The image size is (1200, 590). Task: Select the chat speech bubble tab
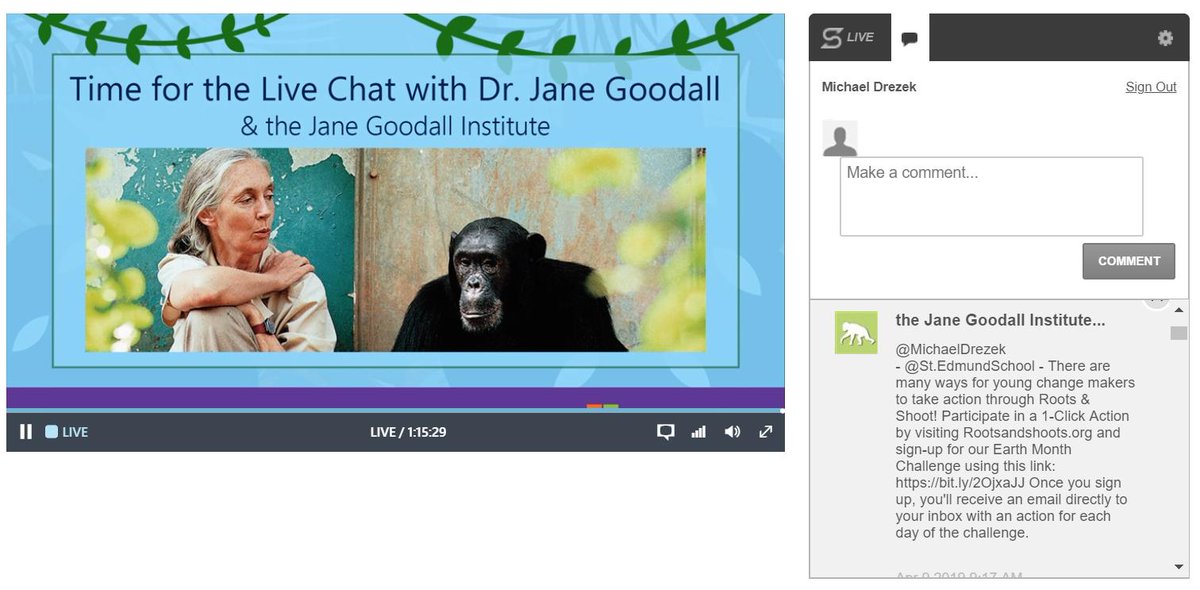point(909,38)
